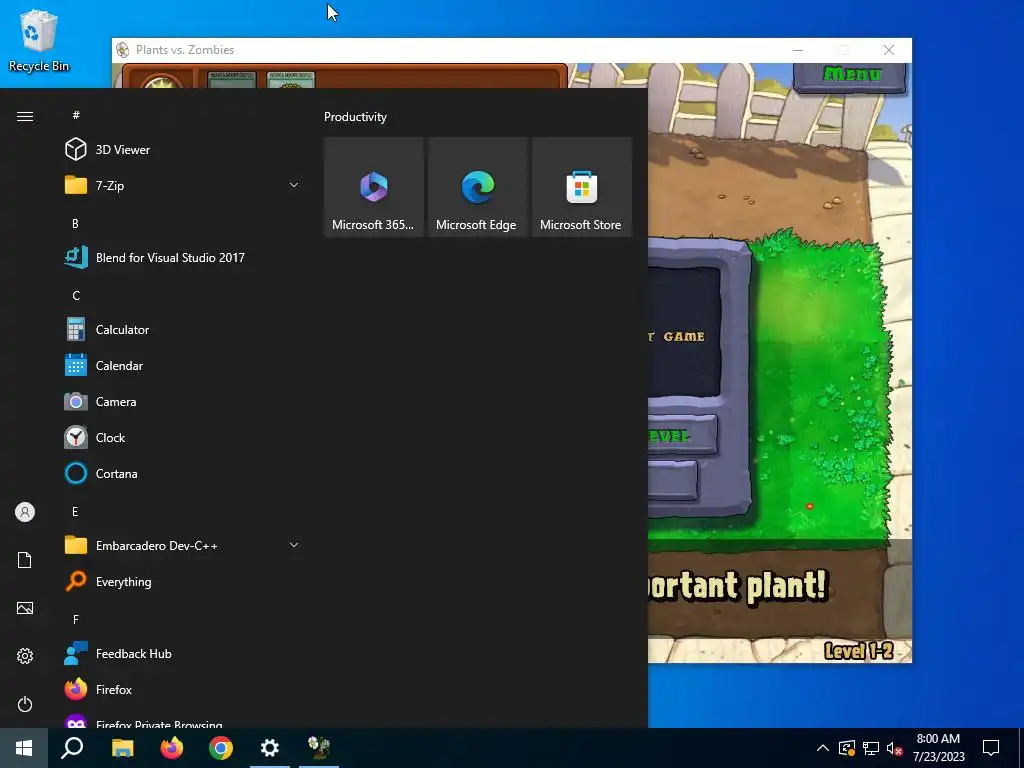Click the Productivity group heading
Screen dimensions: 1024x768
355,117
